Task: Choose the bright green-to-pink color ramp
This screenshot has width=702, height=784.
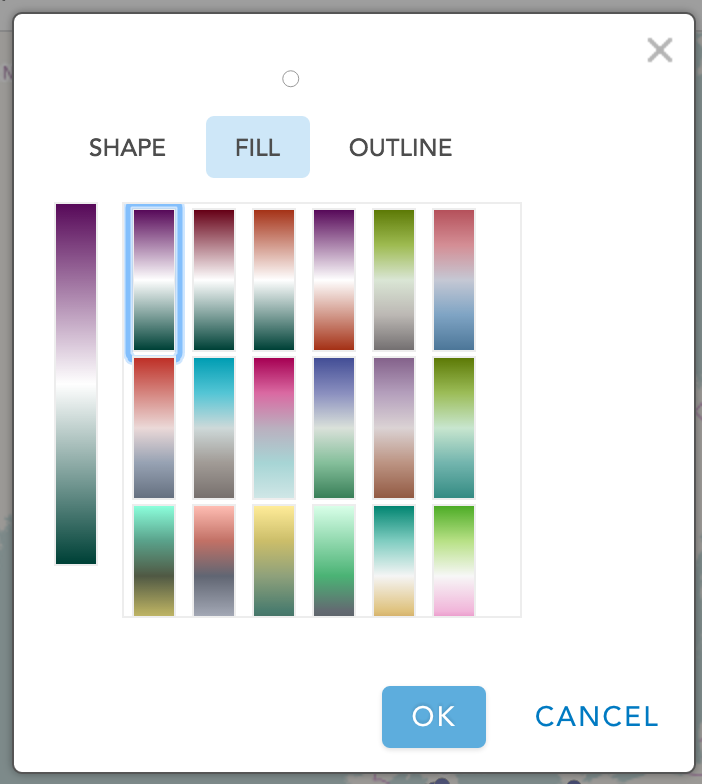Action: tap(454, 560)
